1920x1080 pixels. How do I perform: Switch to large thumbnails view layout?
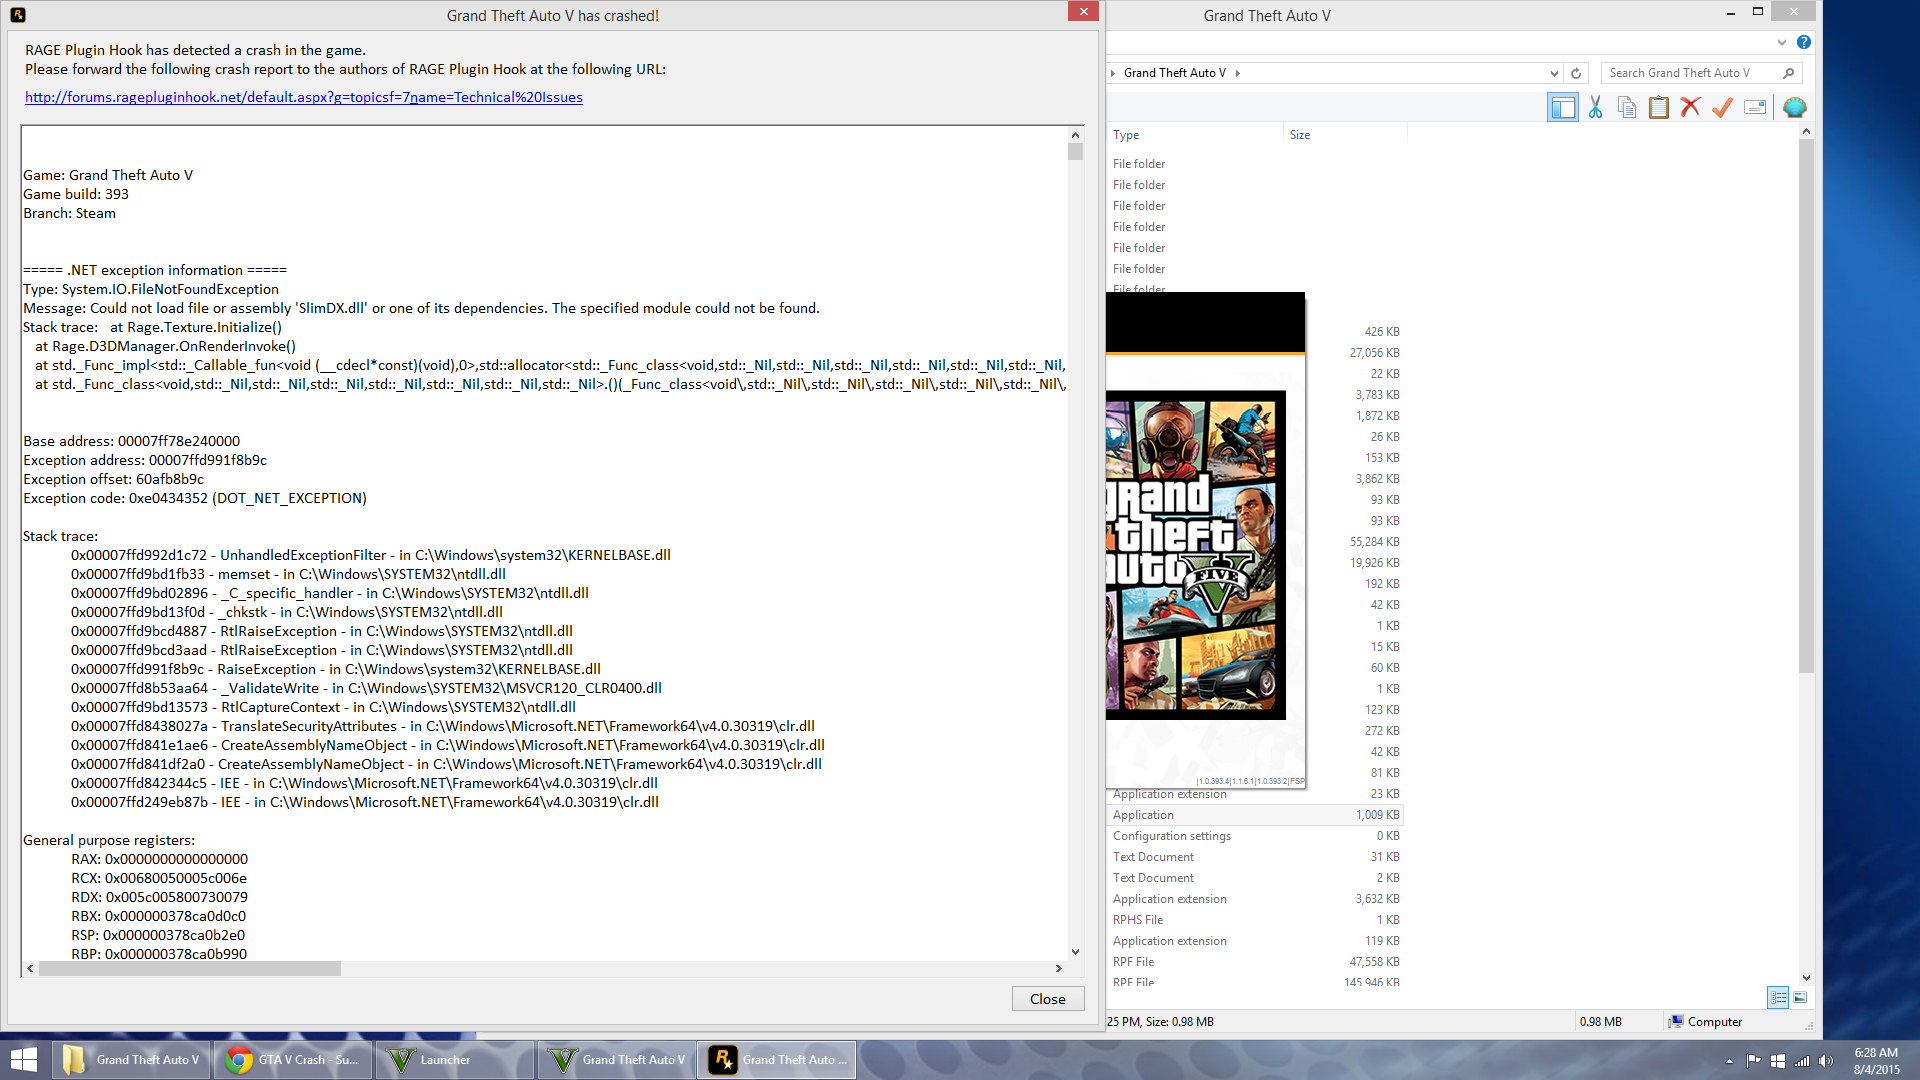click(1800, 997)
